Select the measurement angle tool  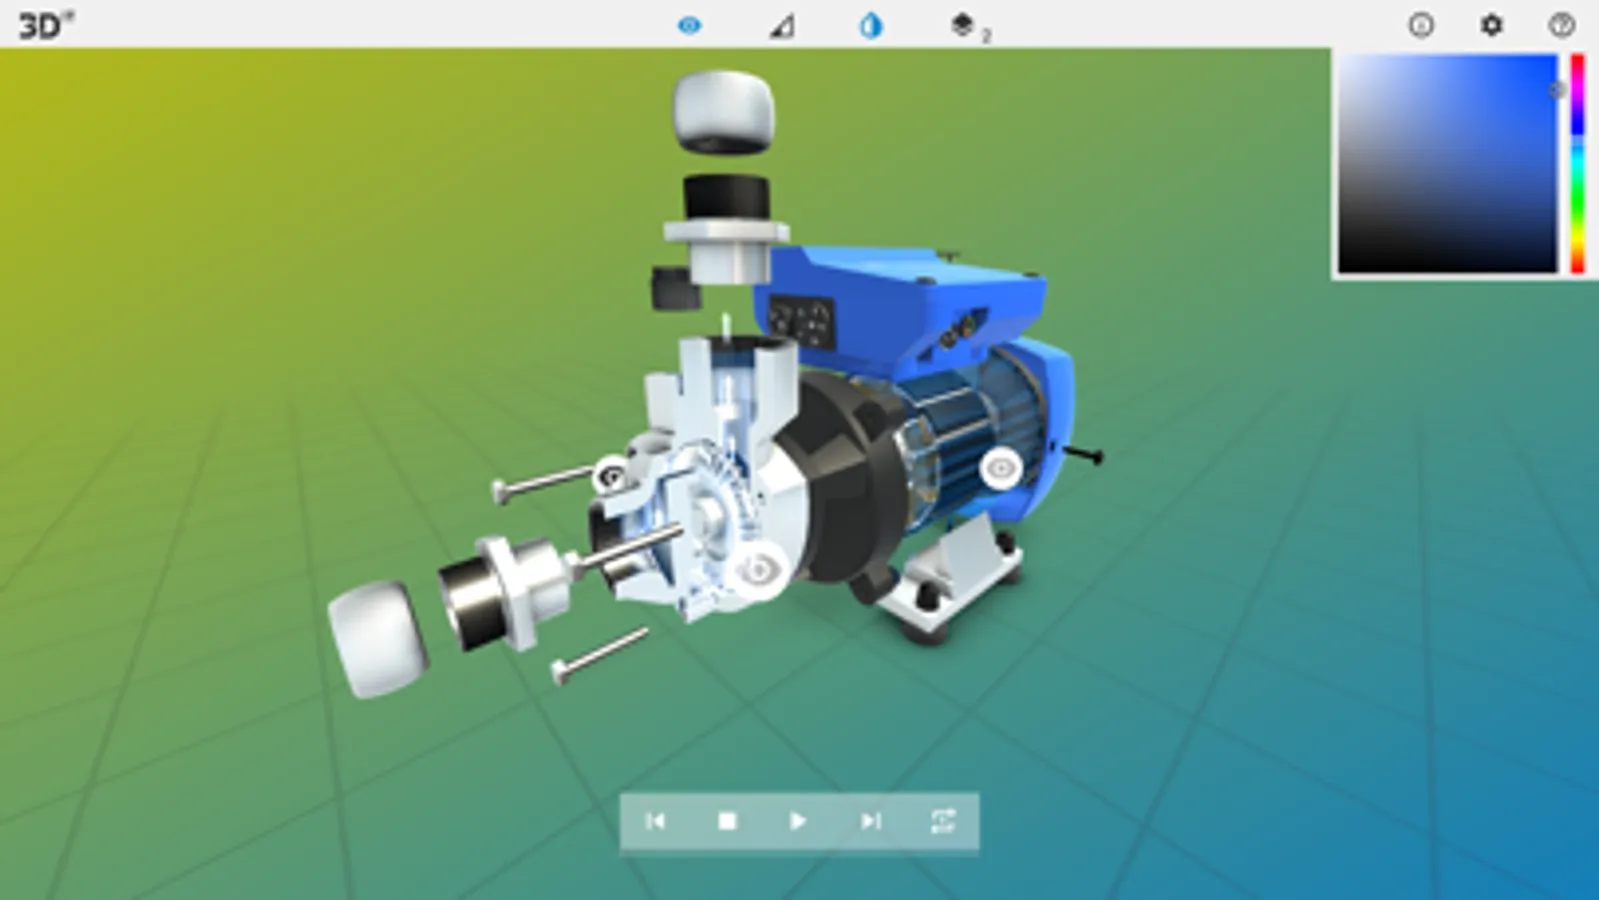782,26
